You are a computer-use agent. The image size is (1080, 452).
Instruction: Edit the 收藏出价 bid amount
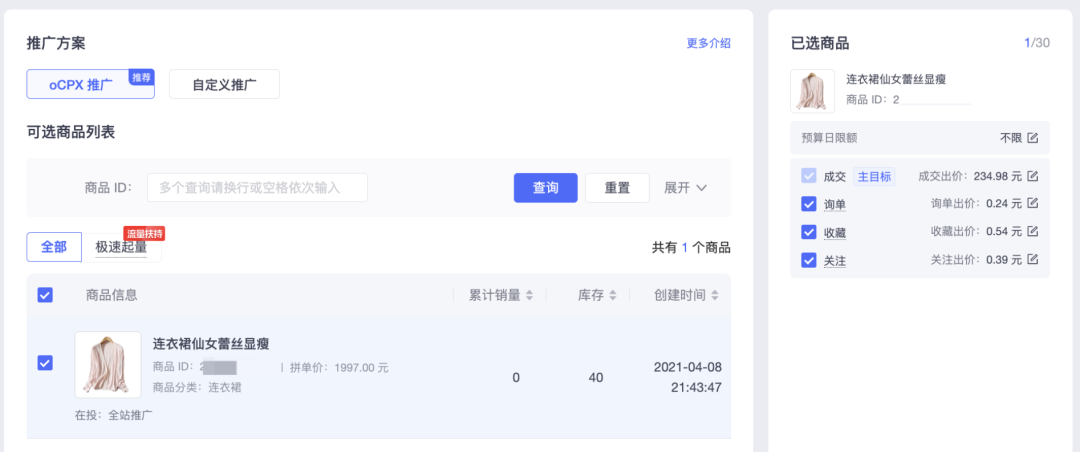(x=1033, y=232)
